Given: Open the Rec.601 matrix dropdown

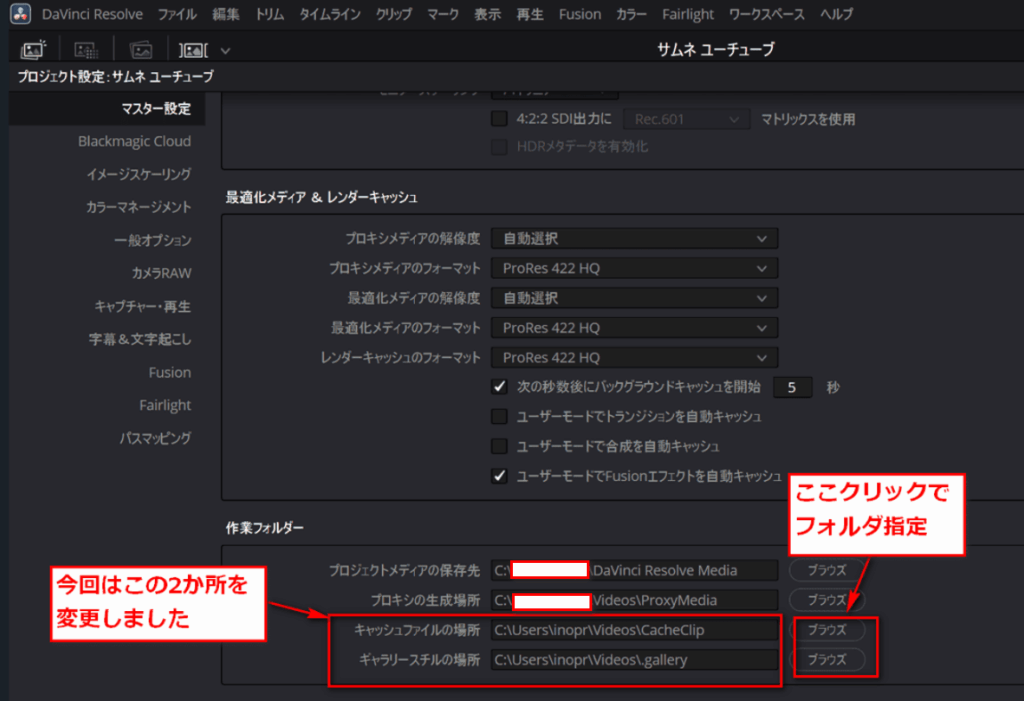Looking at the screenshot, I should (x=686, y=120).
